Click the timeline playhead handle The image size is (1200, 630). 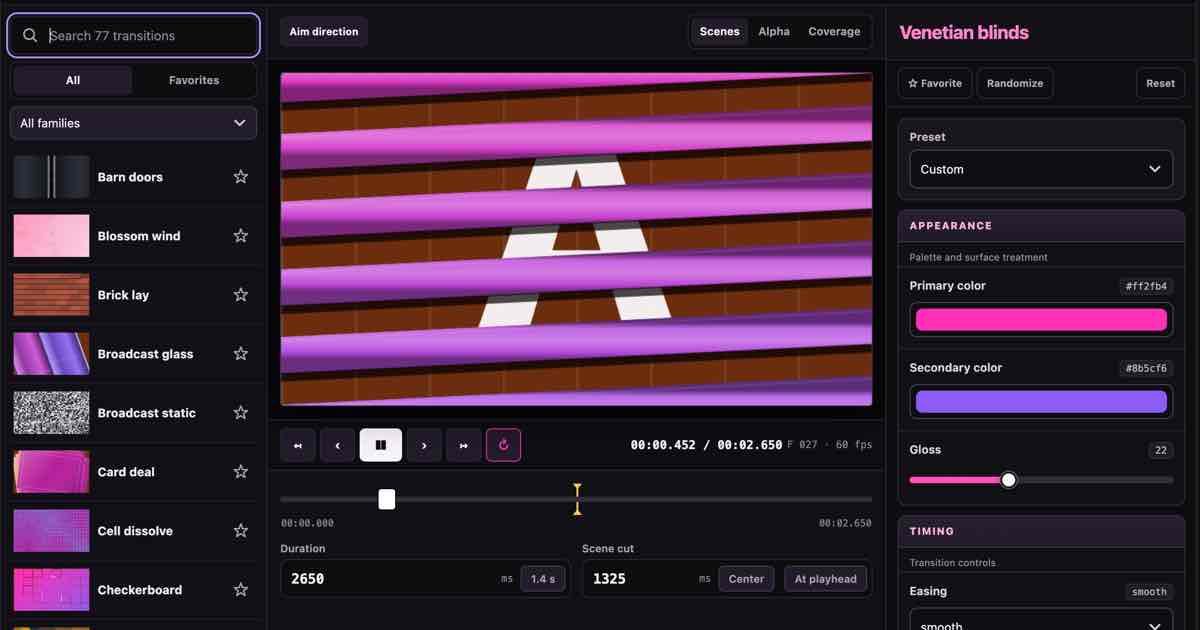pos(387,499)
